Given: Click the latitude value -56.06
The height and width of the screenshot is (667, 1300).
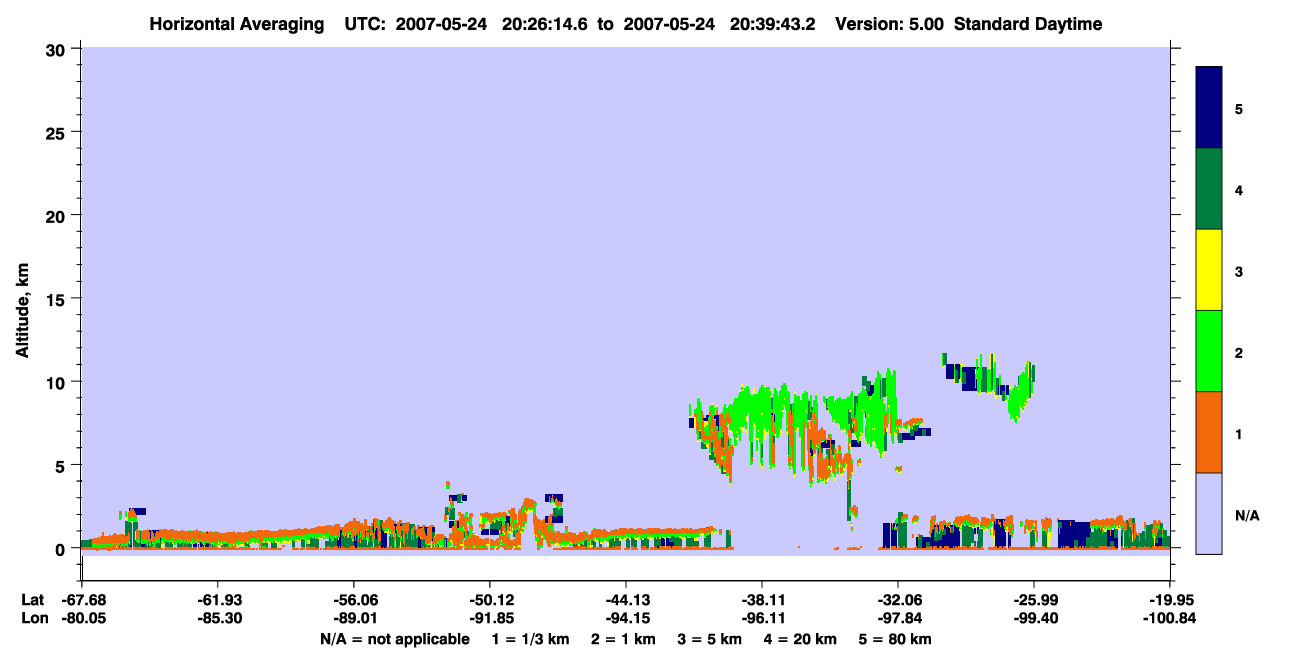Looking at the screenshot, I should [x=354, y=600].
